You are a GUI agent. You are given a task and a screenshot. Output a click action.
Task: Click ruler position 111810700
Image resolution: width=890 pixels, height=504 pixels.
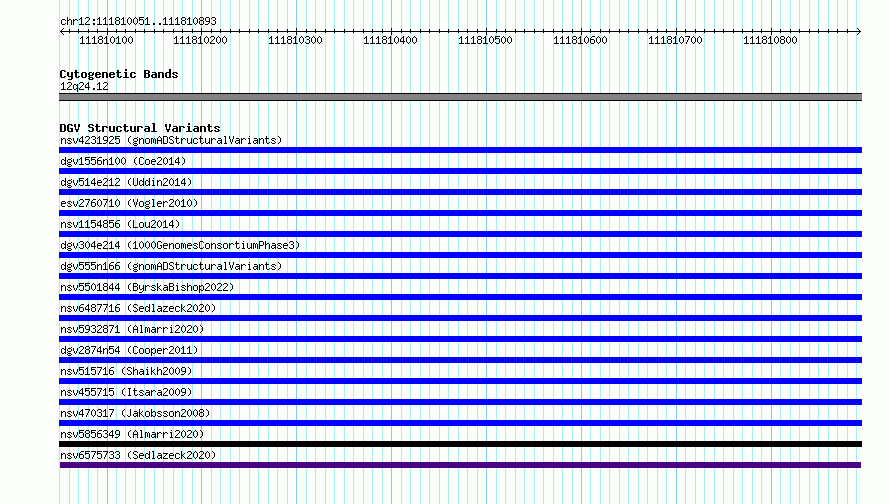675,40
